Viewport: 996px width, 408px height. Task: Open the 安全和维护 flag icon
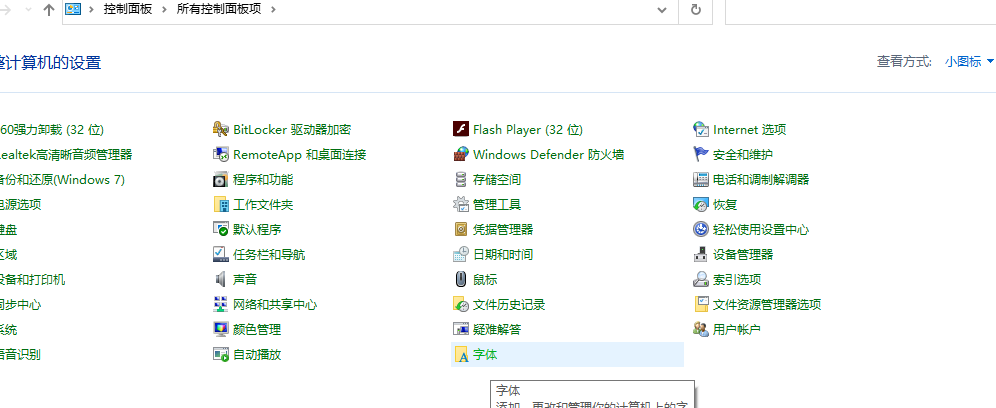coord(701,155)
